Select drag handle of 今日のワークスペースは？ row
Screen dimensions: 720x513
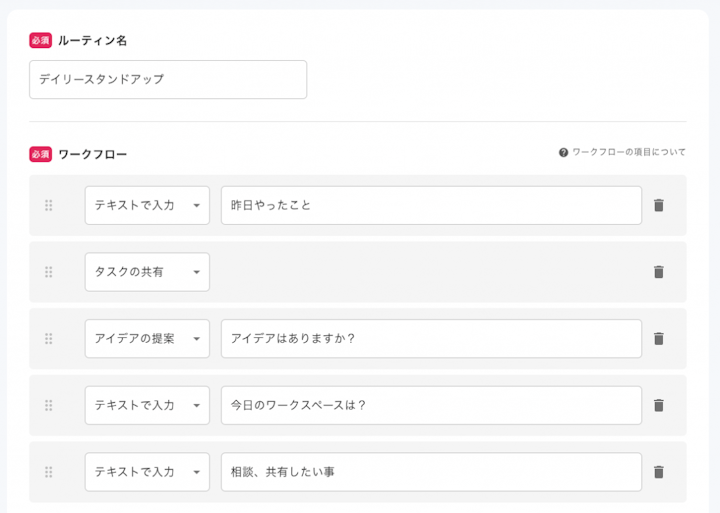point(48,405)
